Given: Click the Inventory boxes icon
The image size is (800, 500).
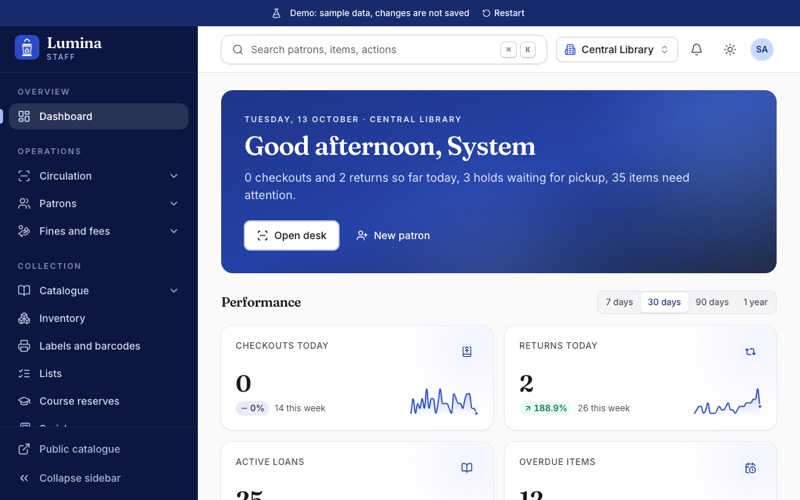Looking at the screenshot, I should [x=24, y=318].
